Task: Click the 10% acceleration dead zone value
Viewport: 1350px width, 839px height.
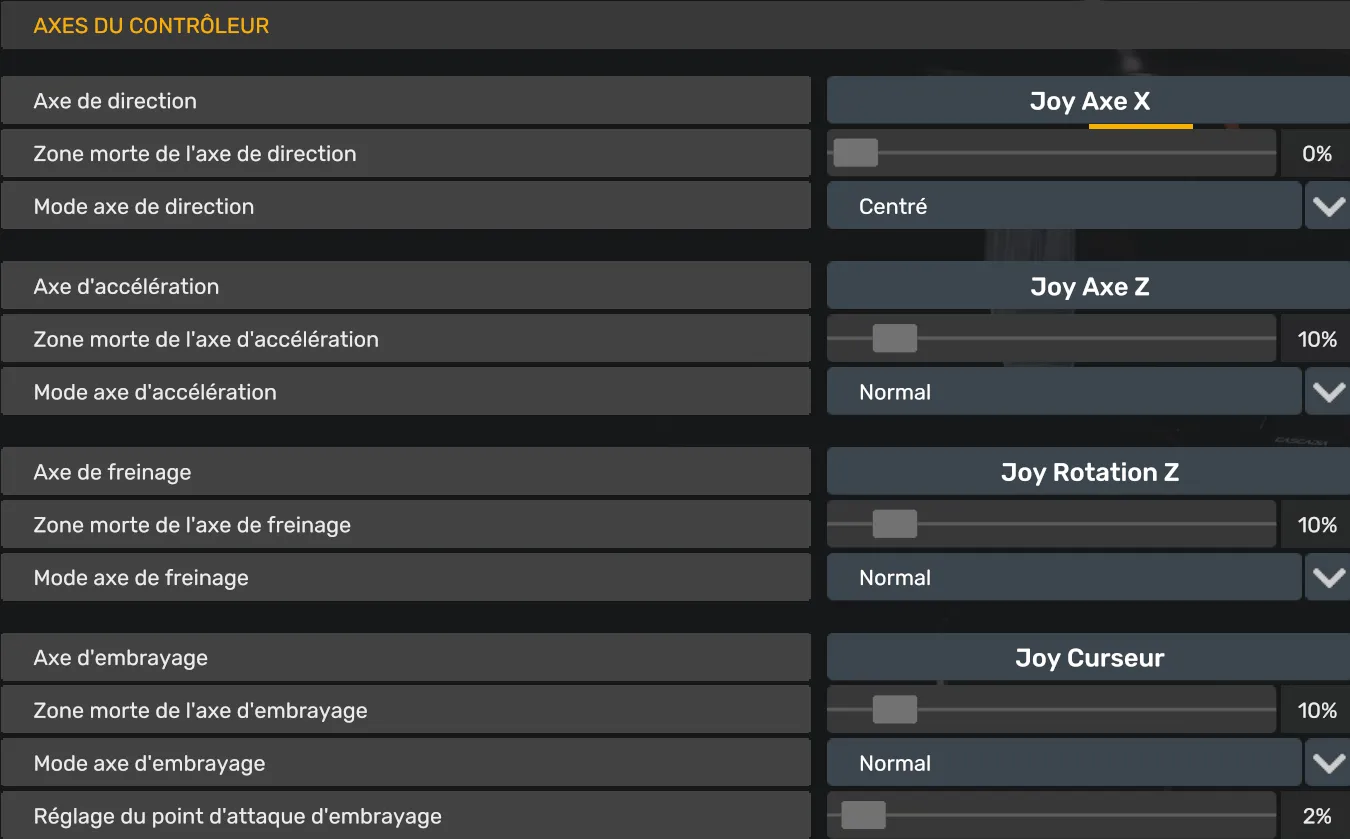Action: (1316, 339)
